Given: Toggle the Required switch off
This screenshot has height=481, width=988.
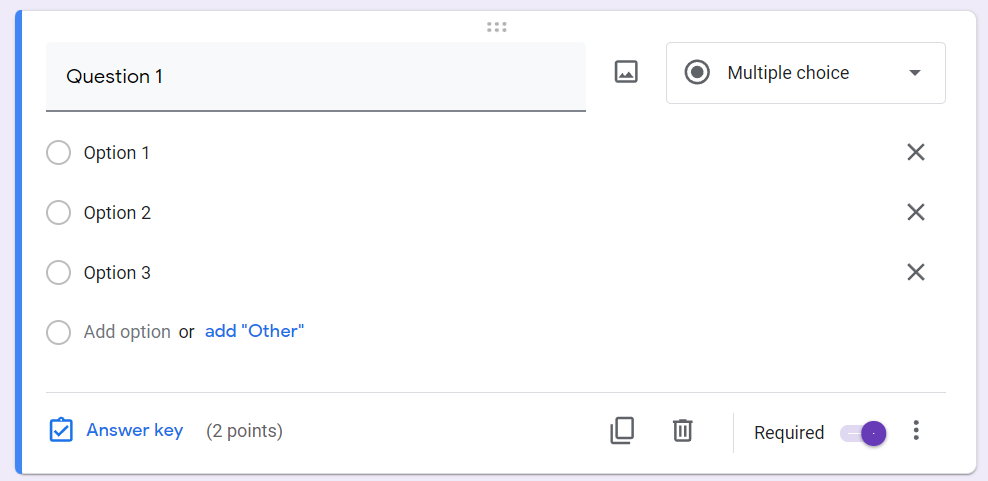Looking at the screenshot, I should 864,433.
